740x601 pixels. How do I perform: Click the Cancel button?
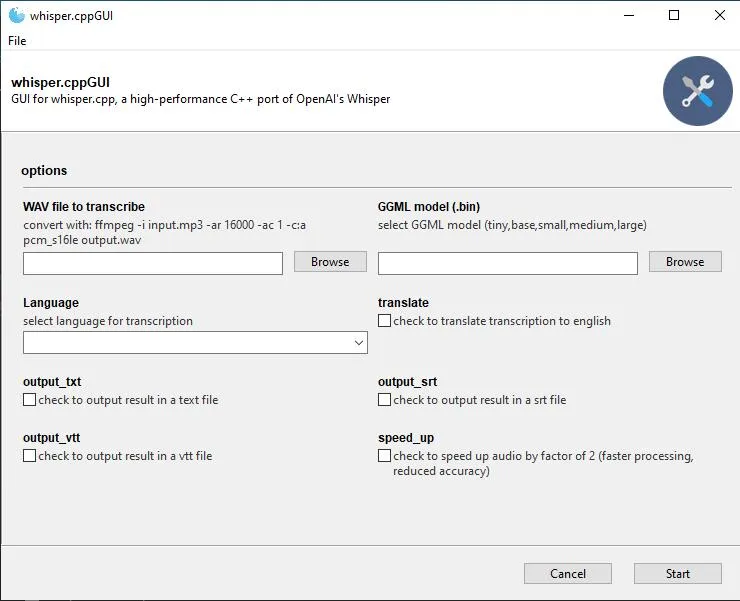pos(568,574)
